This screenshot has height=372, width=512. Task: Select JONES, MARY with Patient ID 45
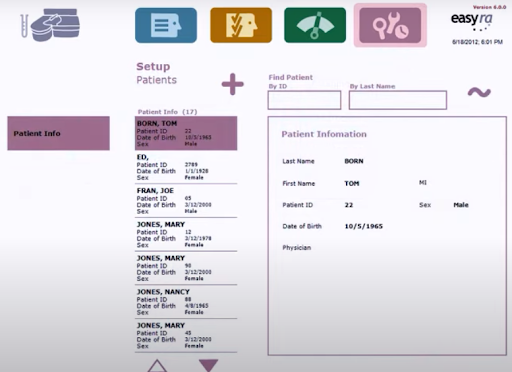point(186,335)
